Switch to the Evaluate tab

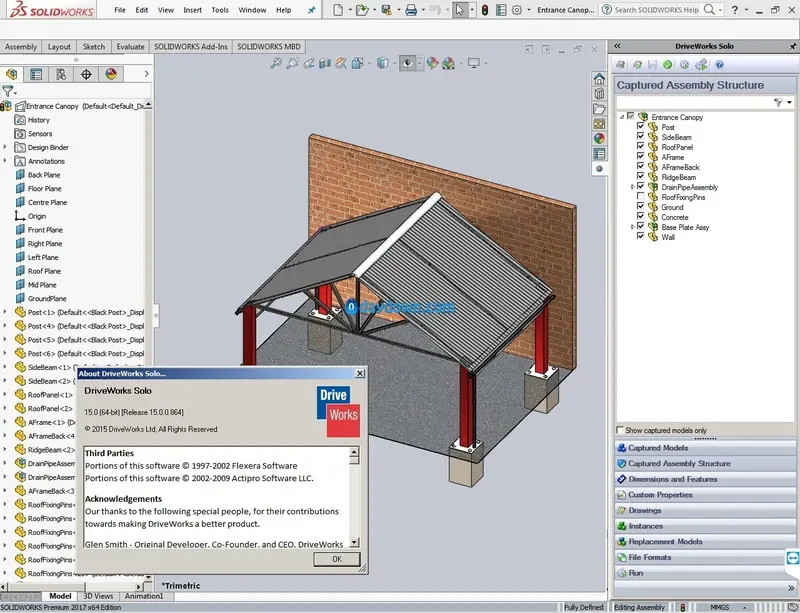point(130,46)
